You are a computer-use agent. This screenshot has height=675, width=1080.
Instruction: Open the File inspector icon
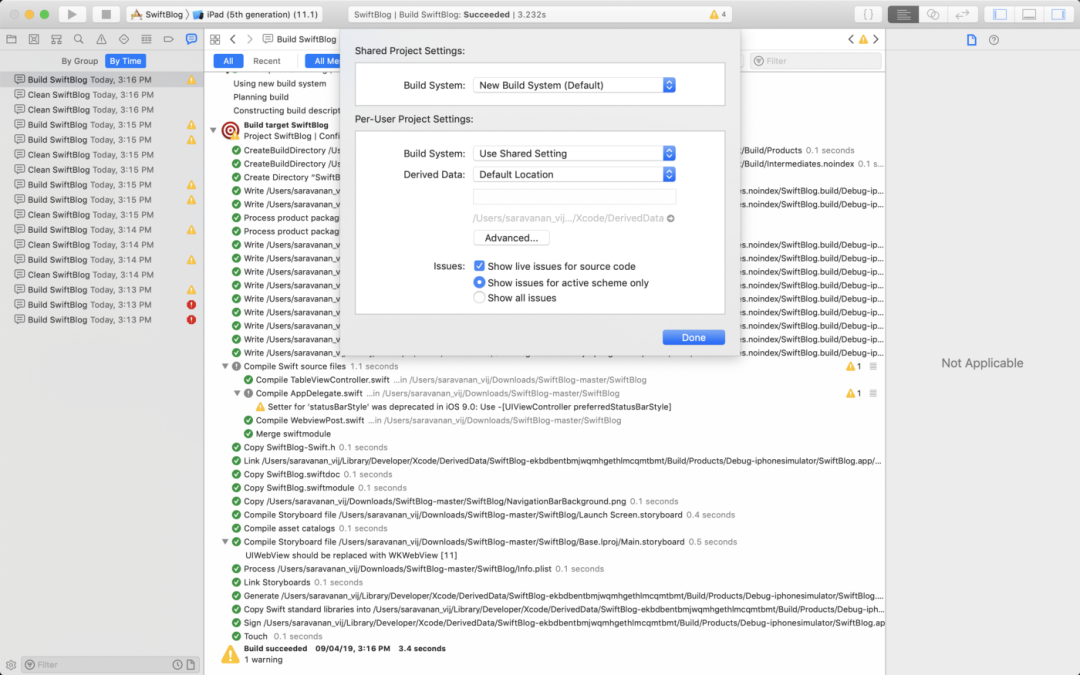[x=971, y=40]
